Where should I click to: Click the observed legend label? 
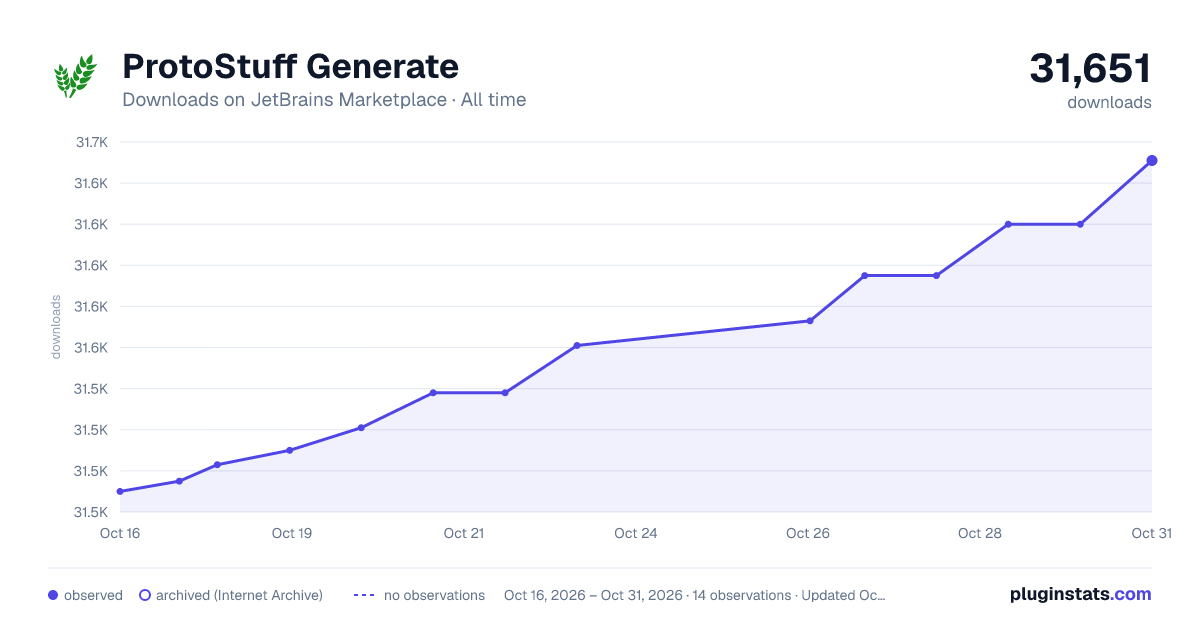(93, 595)
